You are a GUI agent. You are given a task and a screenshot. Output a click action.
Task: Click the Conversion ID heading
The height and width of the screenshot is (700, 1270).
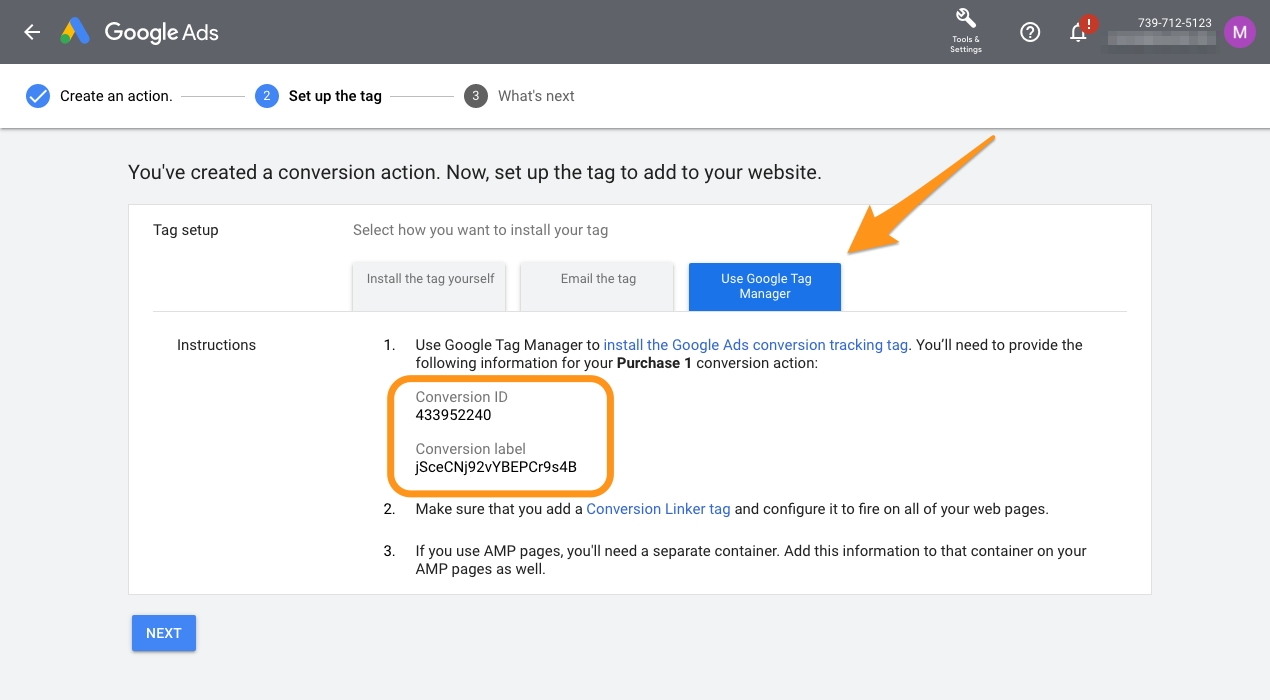[x=462, y=397]
